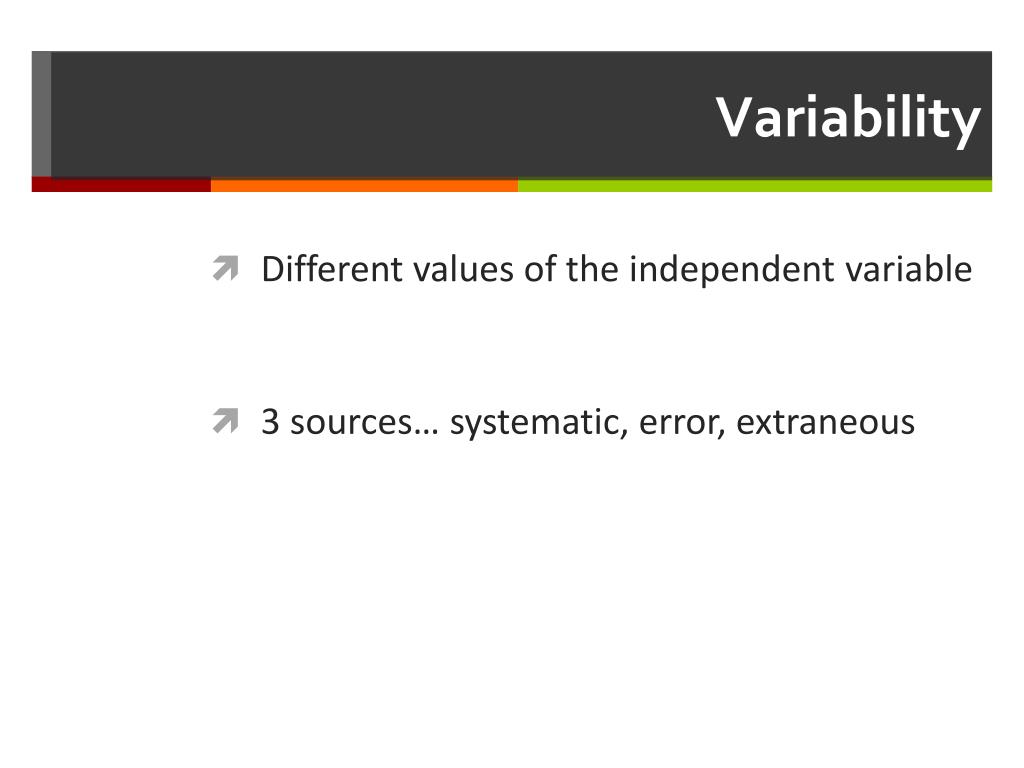Screen dimensions: 1024x768
Task: Click the dark red accent bar segment
Action: (x=121, y=185)
